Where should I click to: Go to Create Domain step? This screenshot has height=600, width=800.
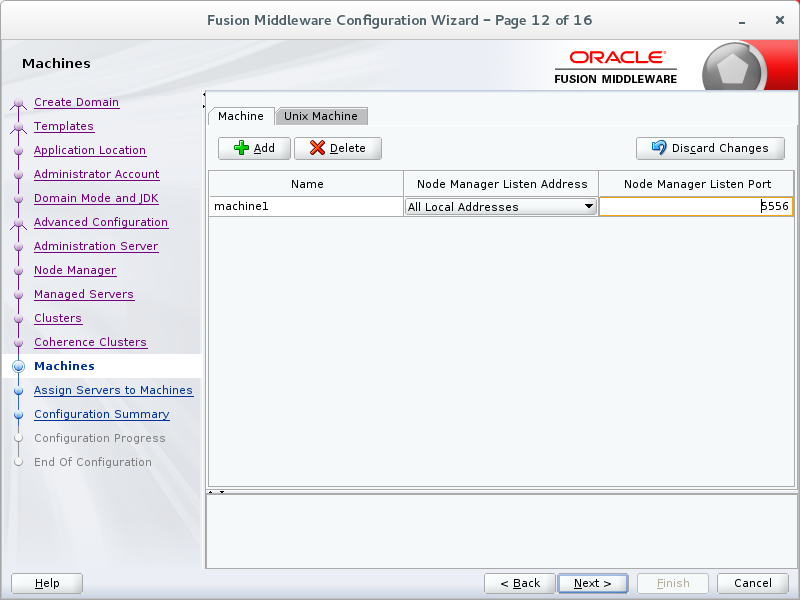(77, 102)
